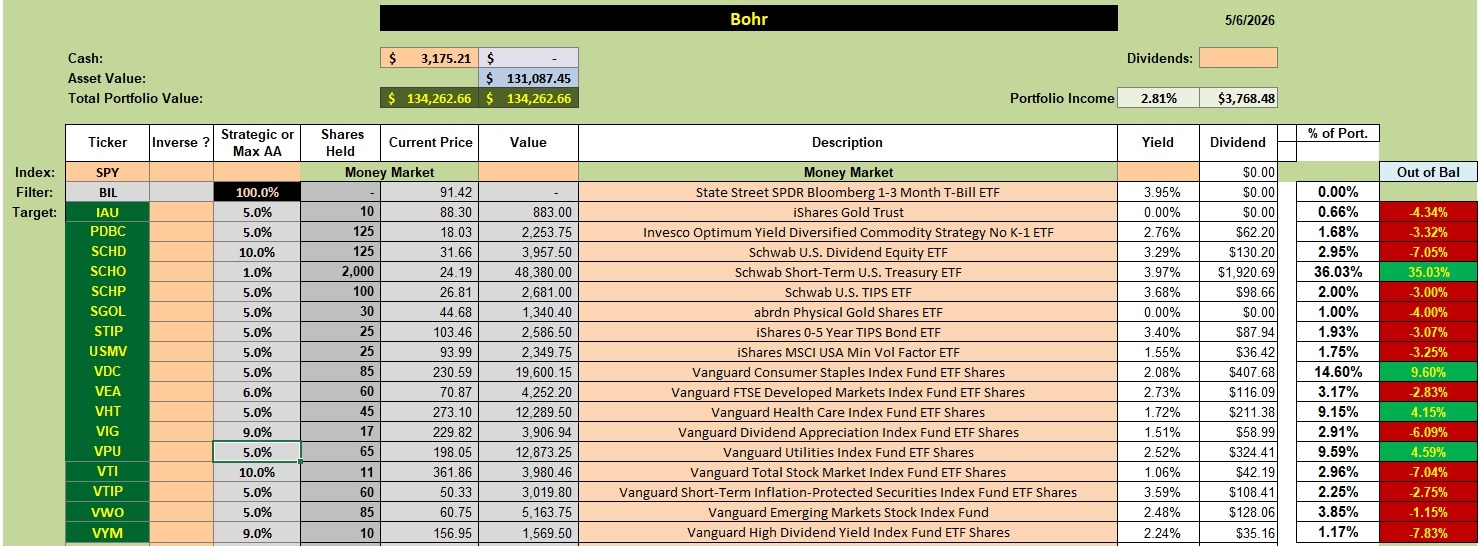Click the red -6.09% out-of-balance cell

(1429, 432)
